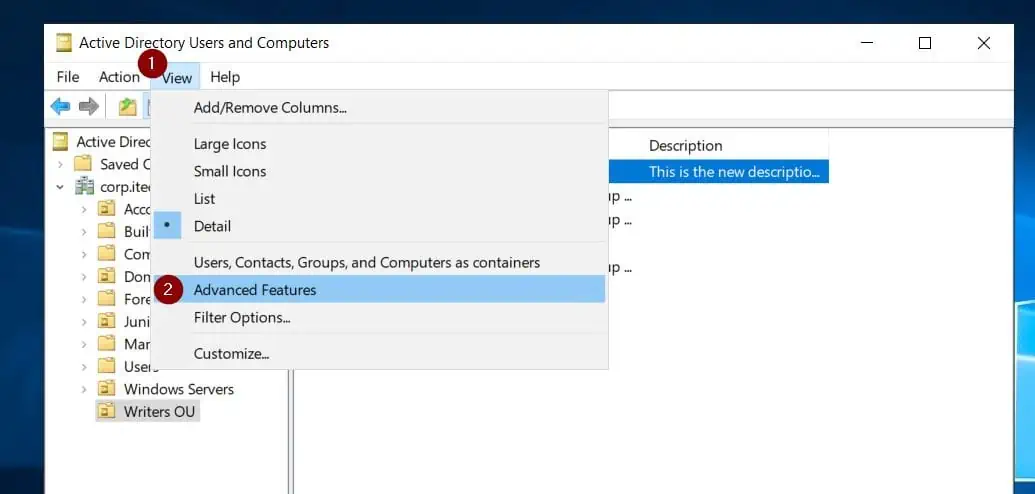Click the Active Directory root node icon
The width and height of the screenshot is (1035, 494).
[61, 141]
